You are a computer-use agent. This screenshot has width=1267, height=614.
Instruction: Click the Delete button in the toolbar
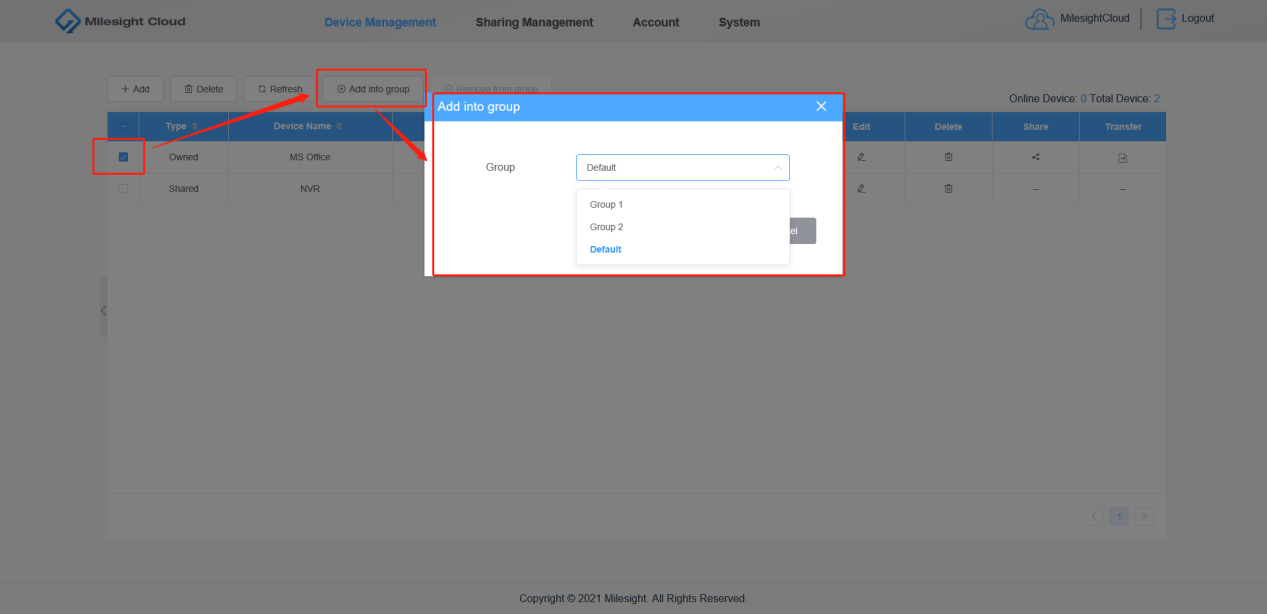pyautogui.click(x=204, y=89)
